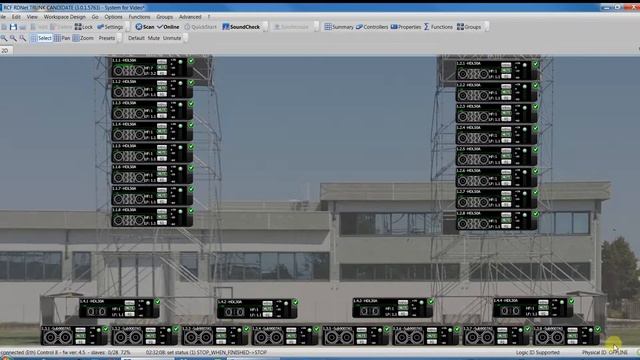Open the Groups panel from toolbar

pyautogui.click(x=469, y=27)
